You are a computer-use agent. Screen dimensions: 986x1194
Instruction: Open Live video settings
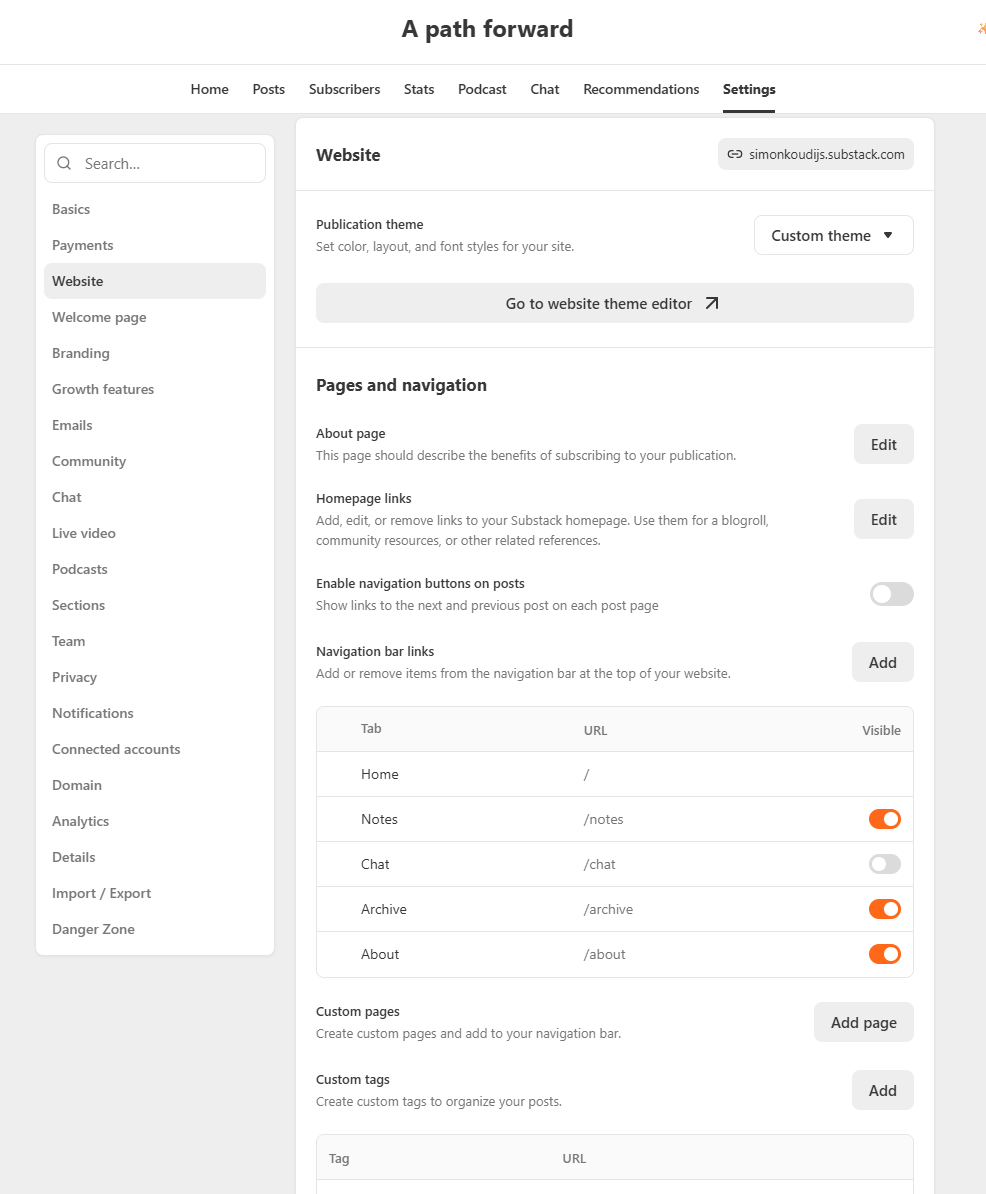[x=155, y=533]
